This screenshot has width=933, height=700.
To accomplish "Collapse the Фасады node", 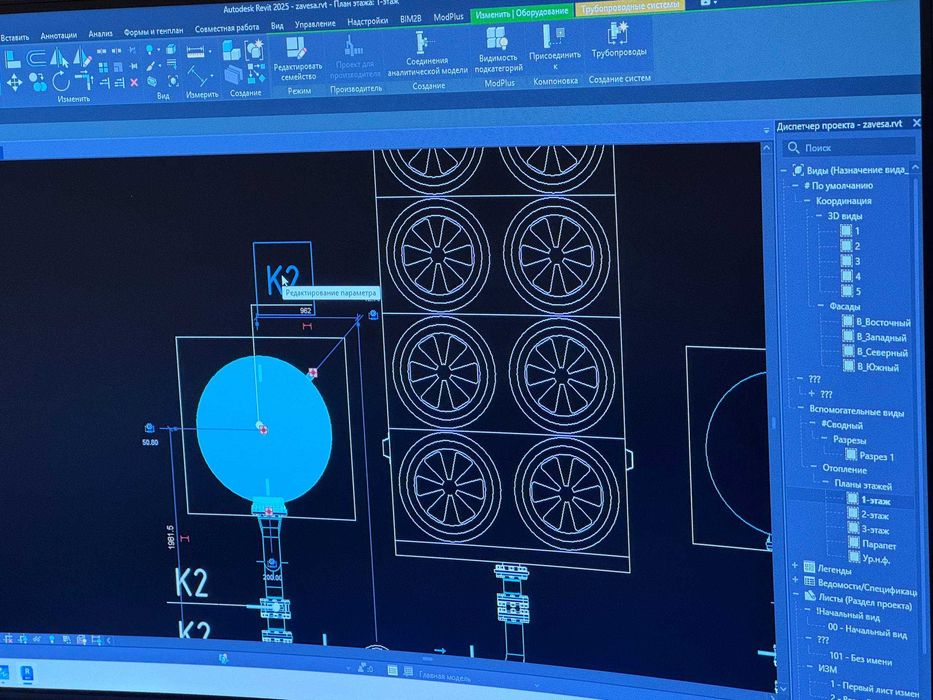I will tap(820, 307).
